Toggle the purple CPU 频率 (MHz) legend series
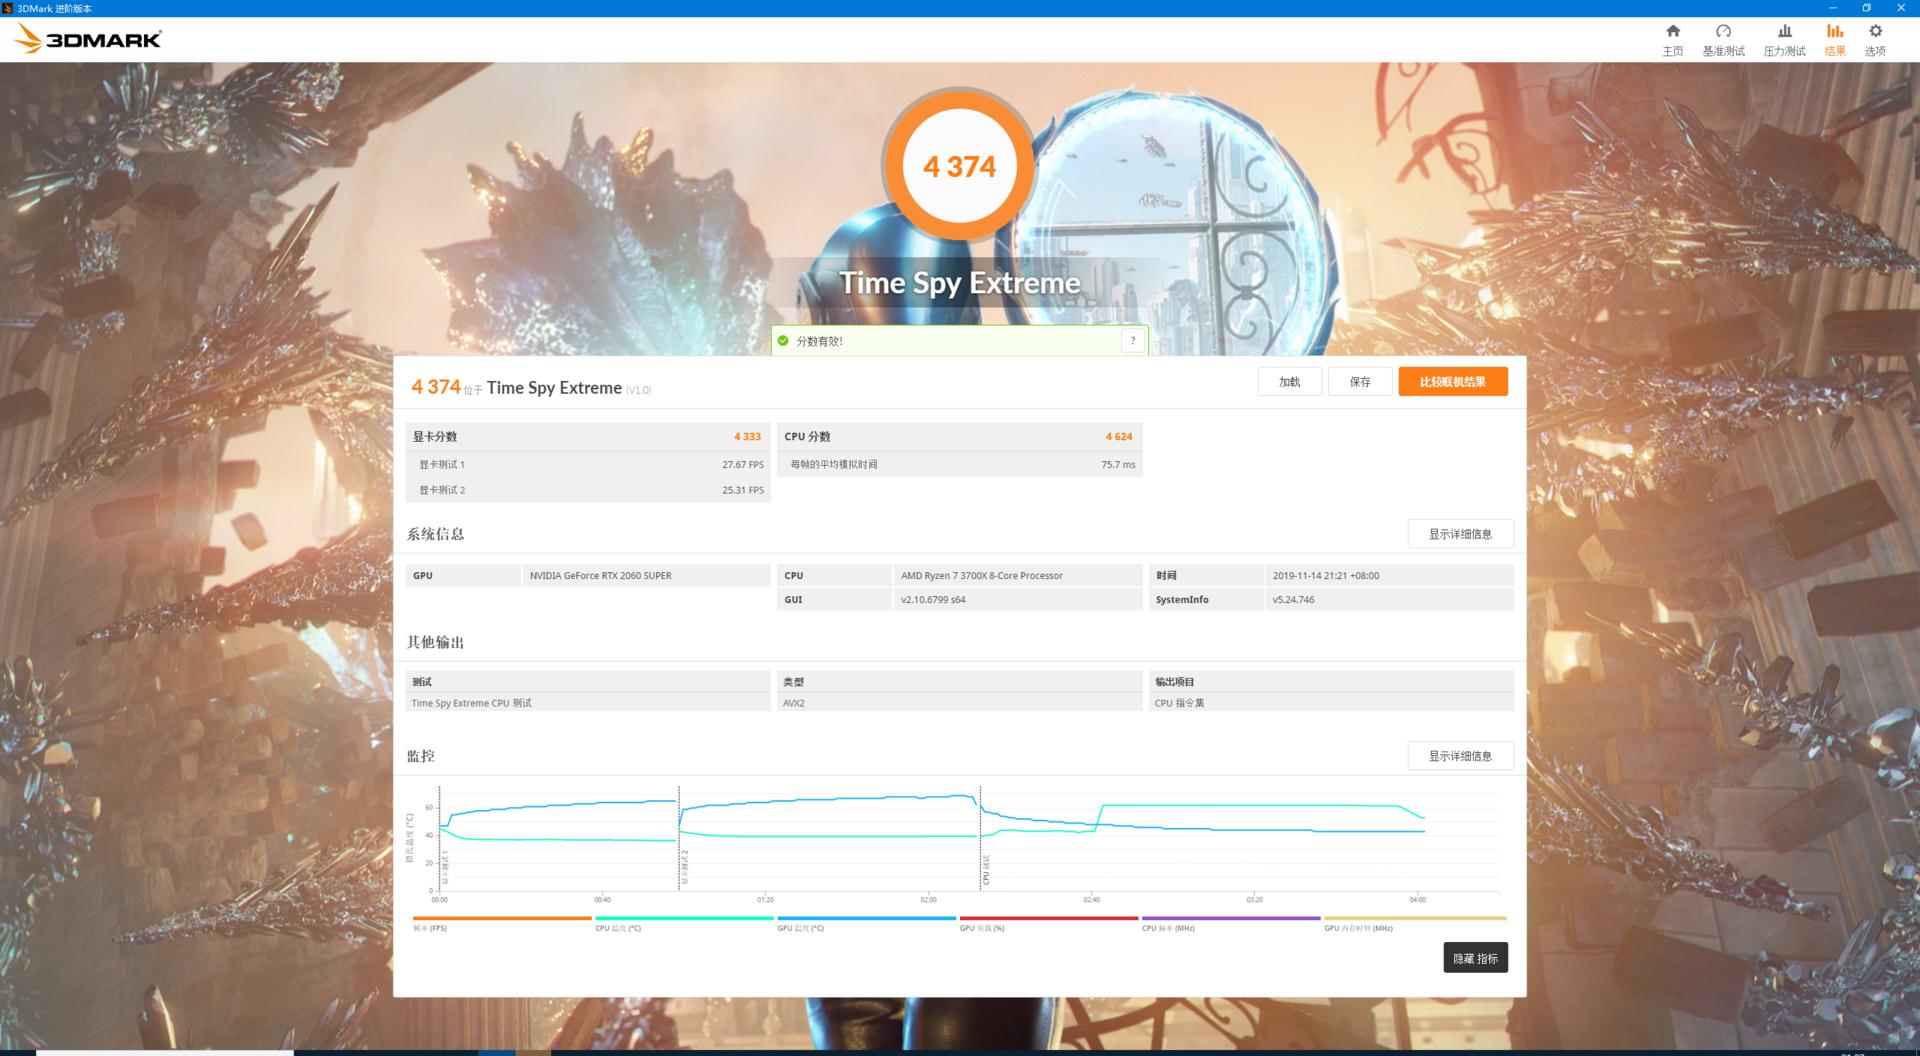This screenshot has height=1056, width=1920. pos(1231,923)
